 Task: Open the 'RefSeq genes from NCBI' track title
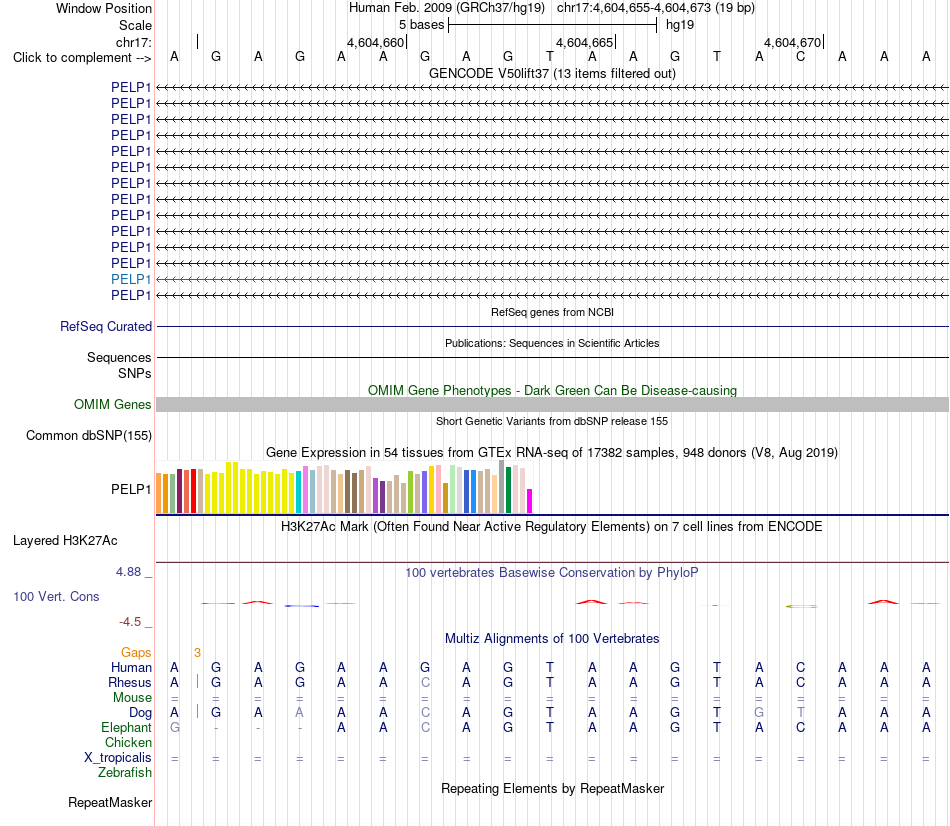pyautogui.click(x=552, y=312)
